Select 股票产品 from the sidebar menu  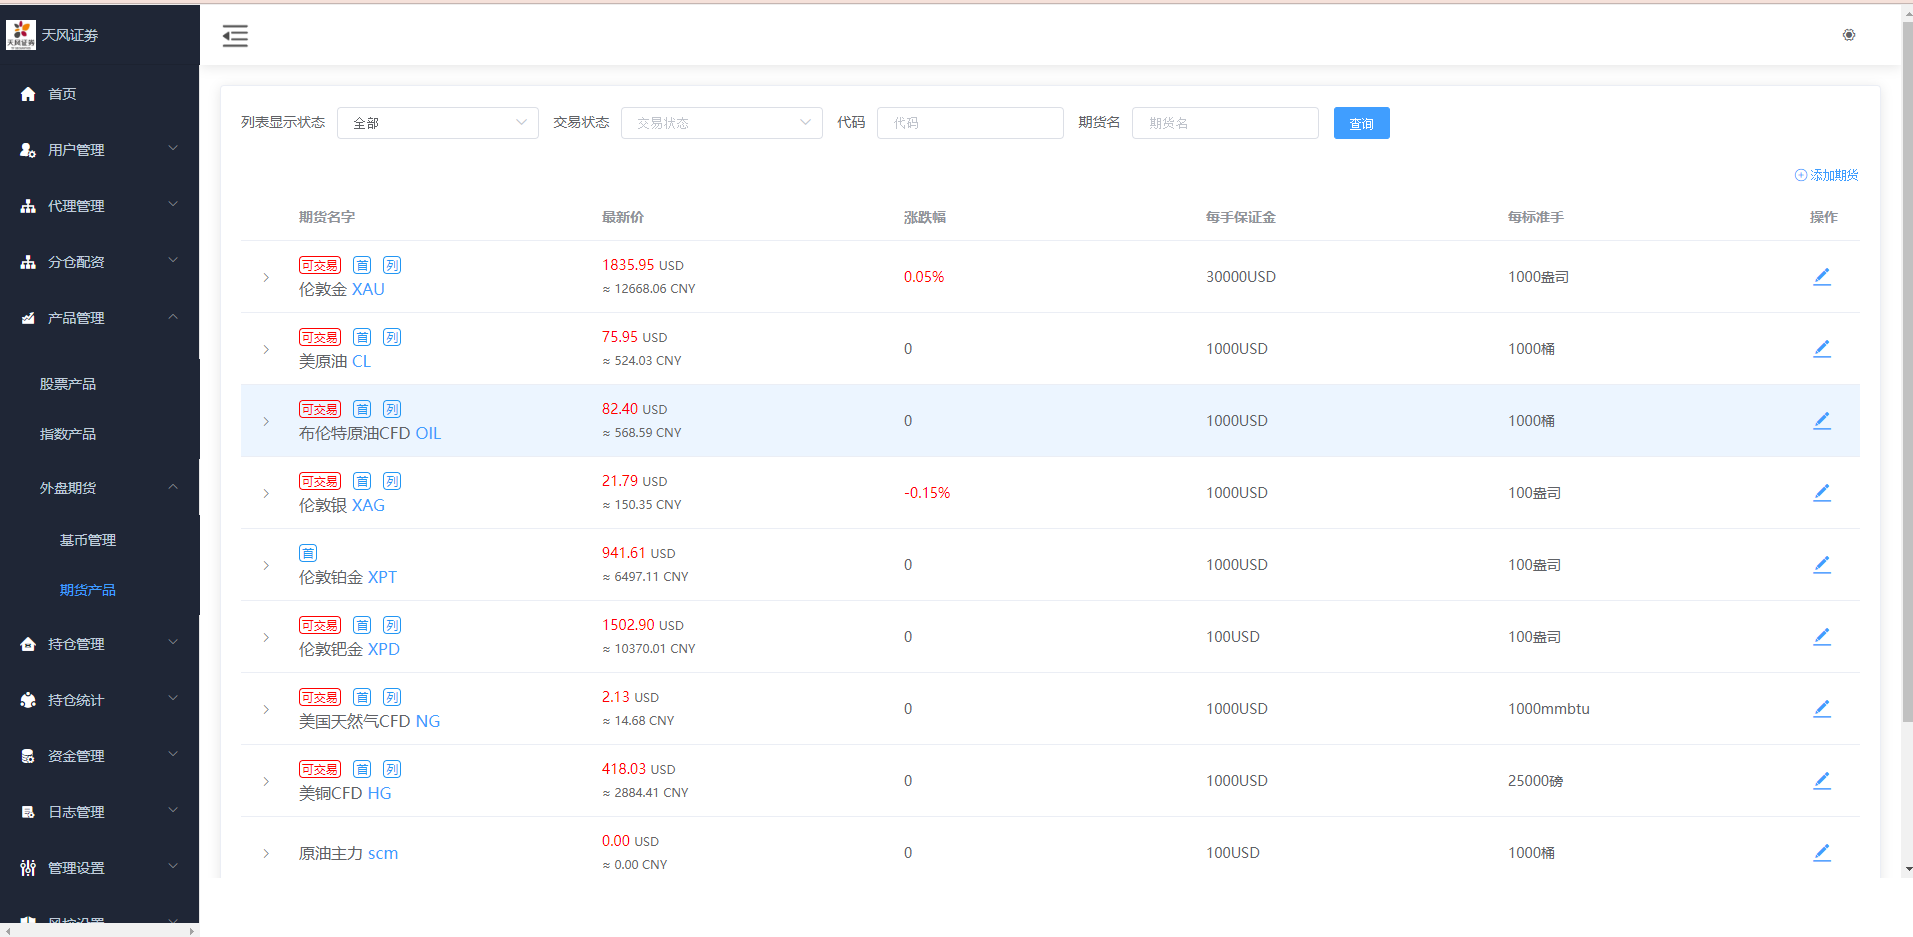tap(68, 384)
